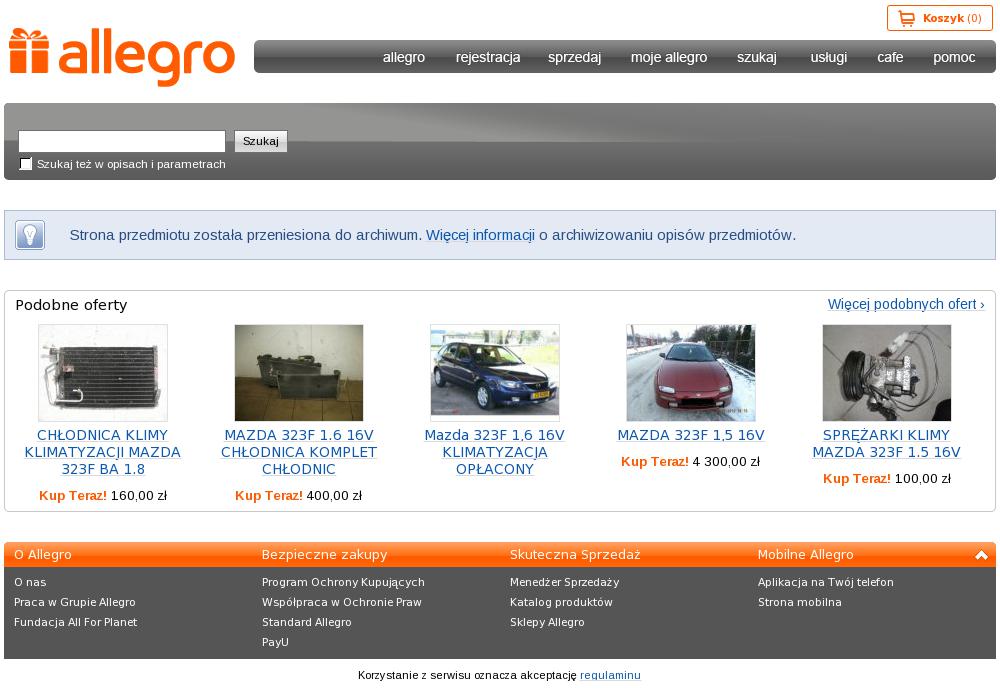
Task: Click the 'Mobilne Allegro' footer heading
Action: pyautogui.click(x=805, y=555)
